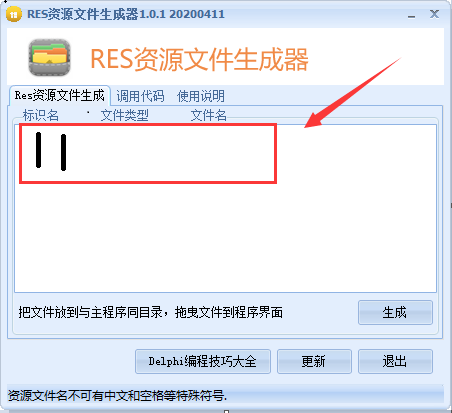
Task: Open the 使用说明 tab
Action: pos(201,96)
